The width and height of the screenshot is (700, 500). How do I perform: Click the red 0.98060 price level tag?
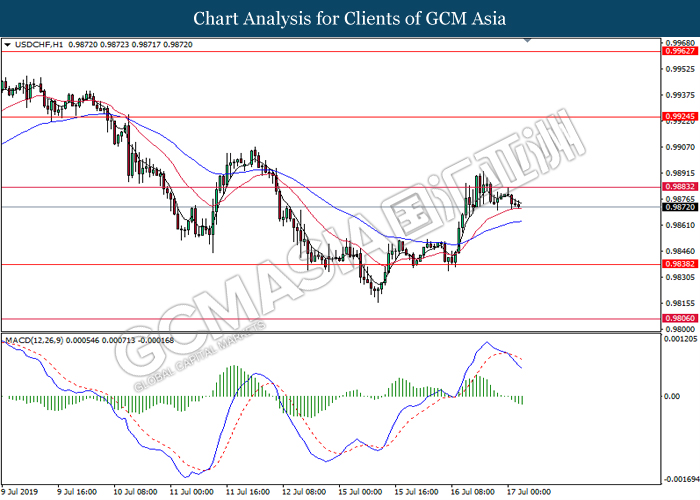click(680, 318)
